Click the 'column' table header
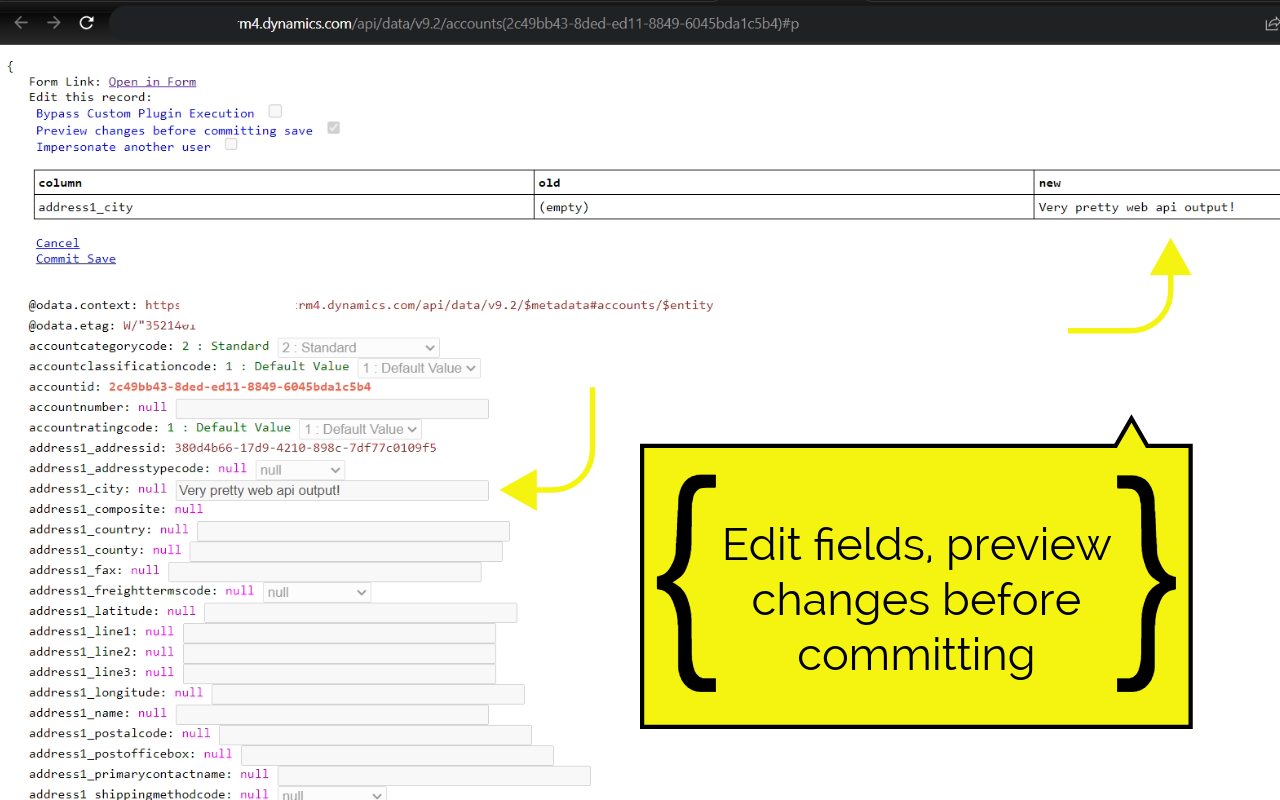The height and width of the screenshot is (800, 1280). 285,183
